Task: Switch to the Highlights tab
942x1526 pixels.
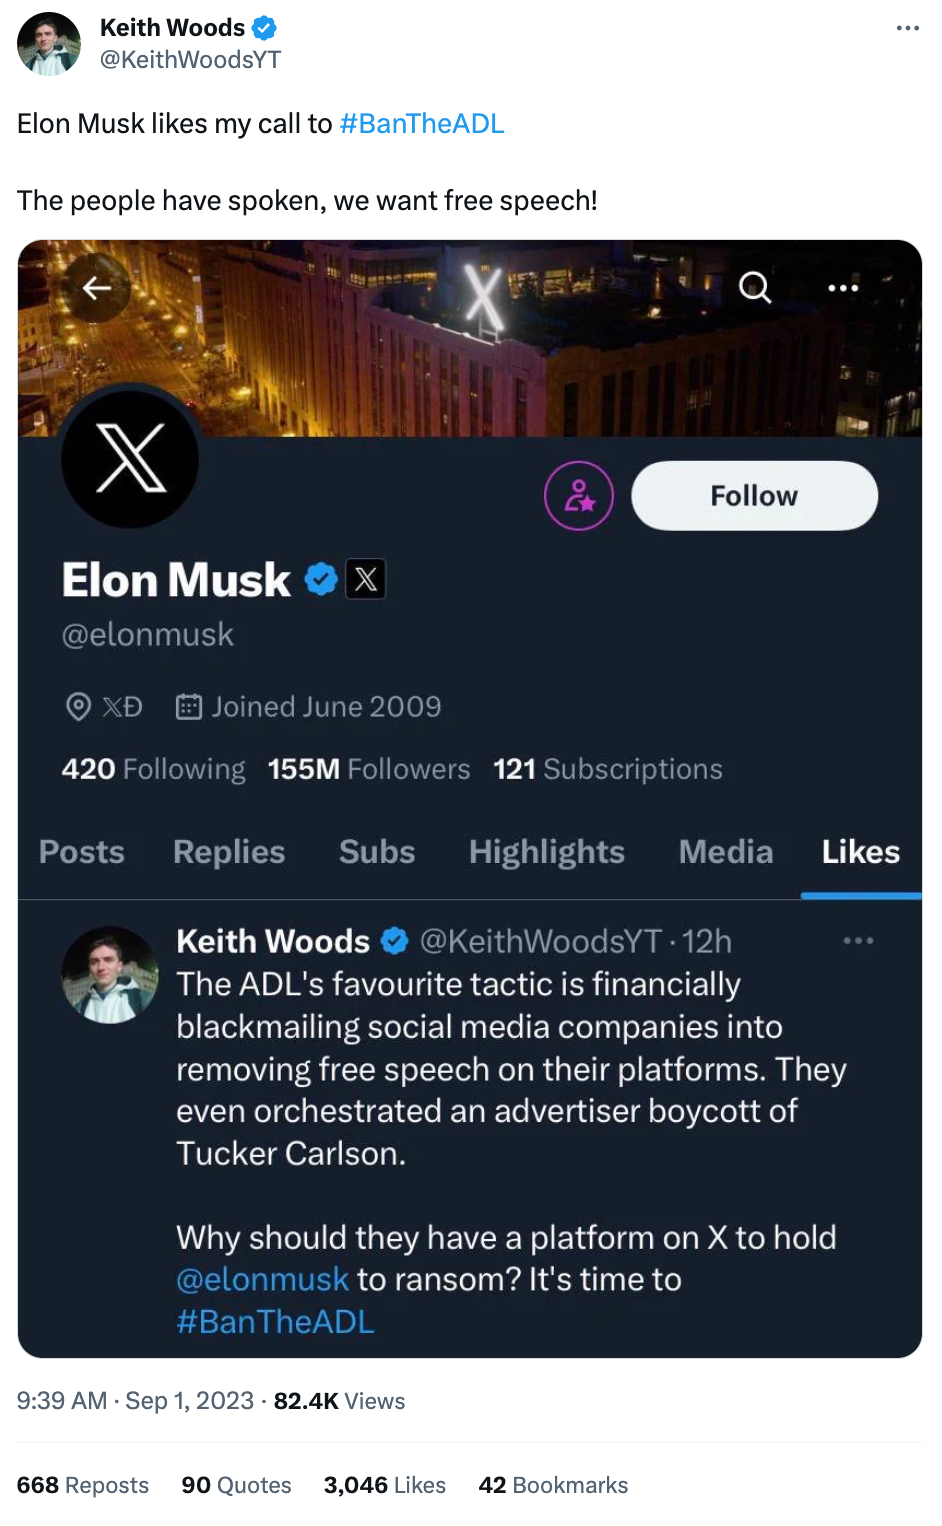Action: pos(546,852)
